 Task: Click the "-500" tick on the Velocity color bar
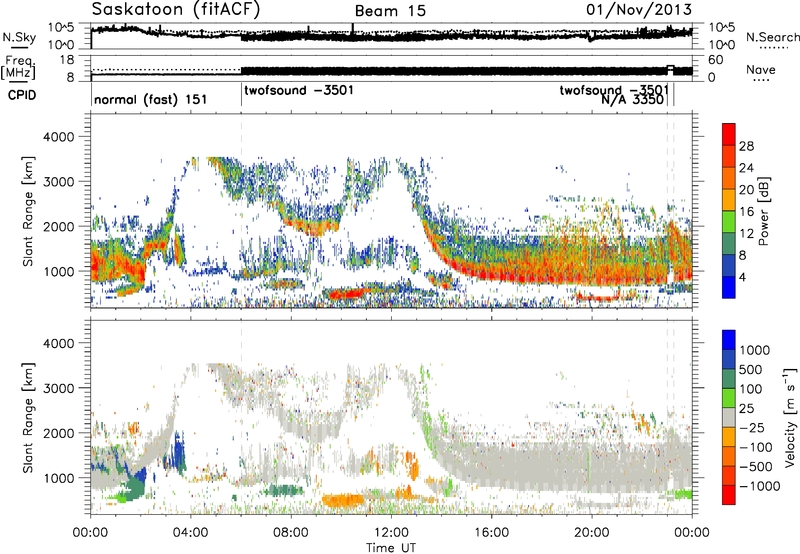[x=756, y=466]
